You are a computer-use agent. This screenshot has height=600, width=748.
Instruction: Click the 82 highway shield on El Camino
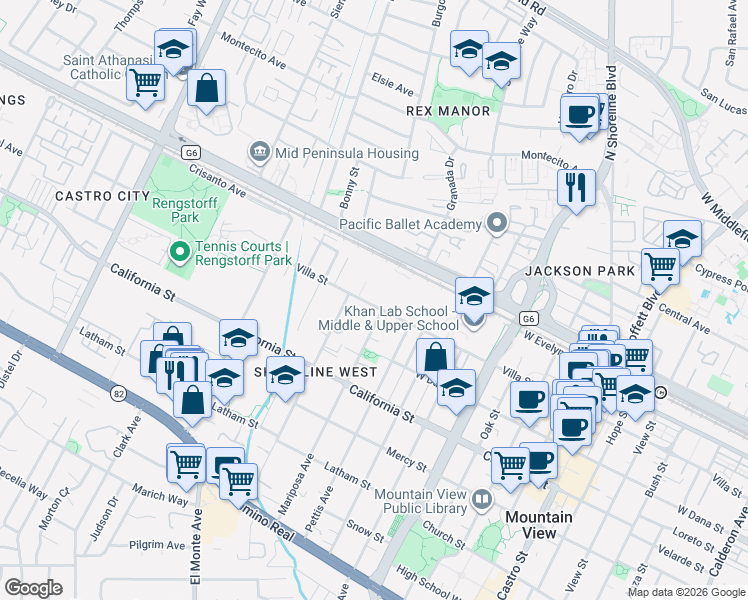click(118, 394)
